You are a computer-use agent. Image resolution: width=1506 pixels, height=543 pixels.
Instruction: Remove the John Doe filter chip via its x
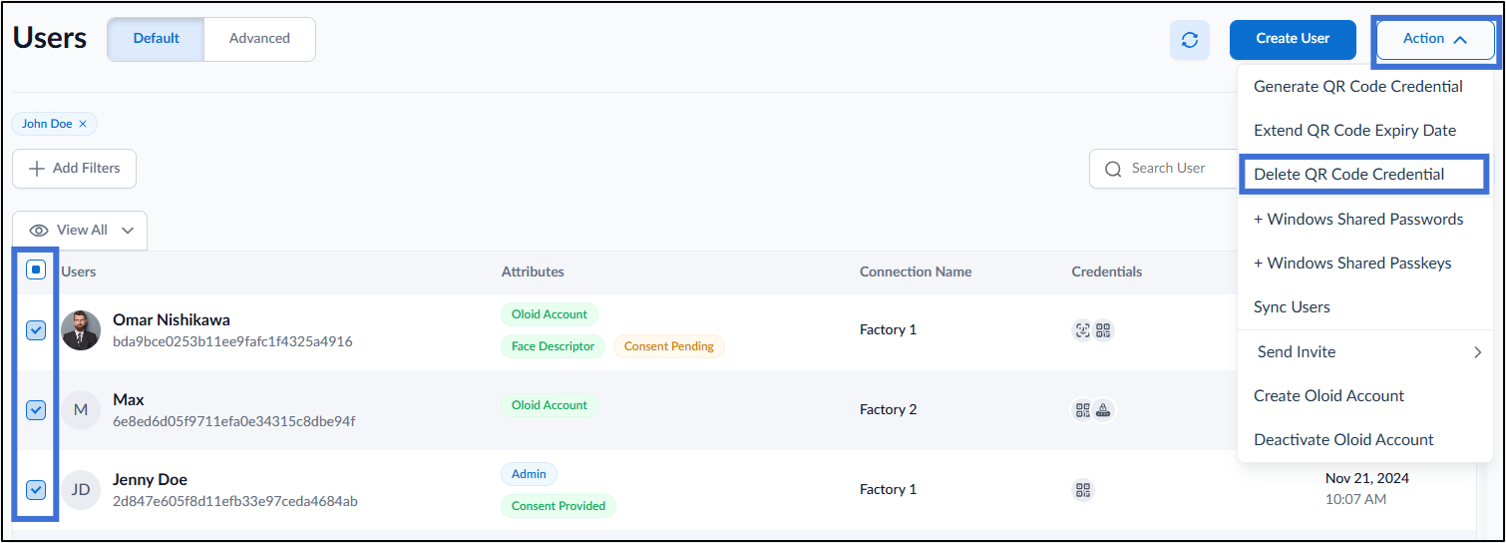(x=83, y=124)
